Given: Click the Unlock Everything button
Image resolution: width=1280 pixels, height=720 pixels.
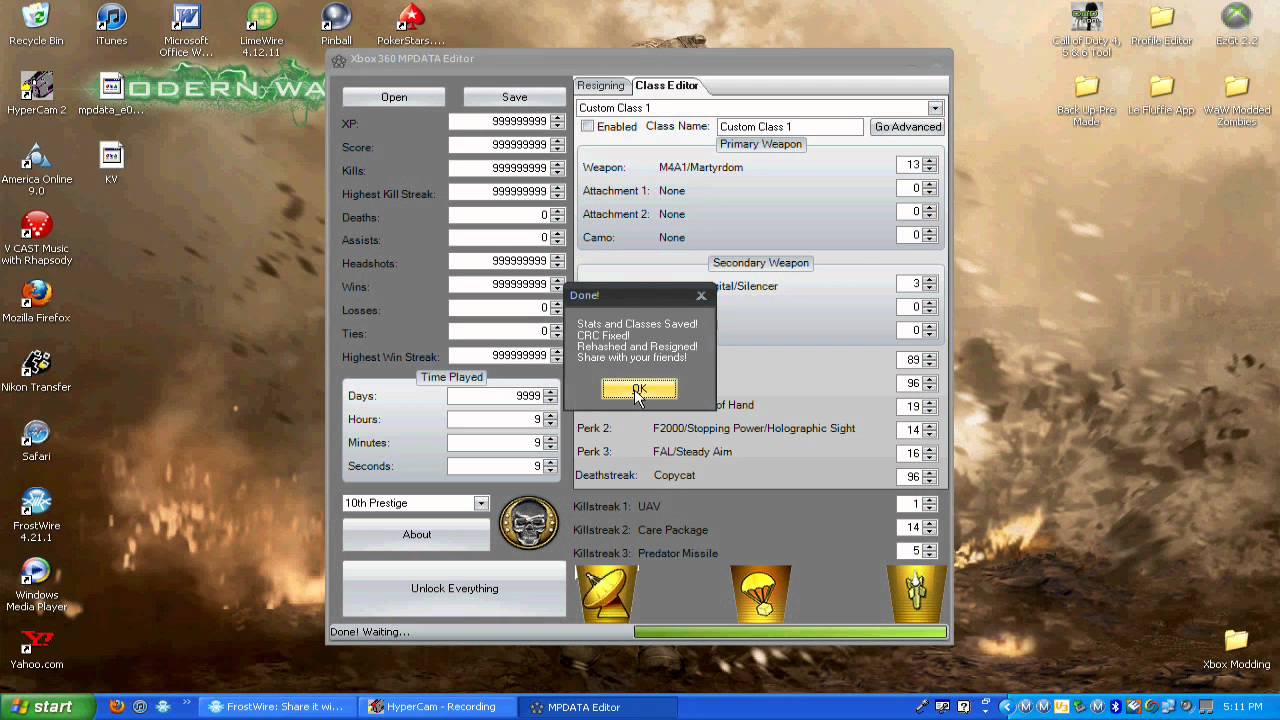Looking at the screenshot, I should (454, 588).
